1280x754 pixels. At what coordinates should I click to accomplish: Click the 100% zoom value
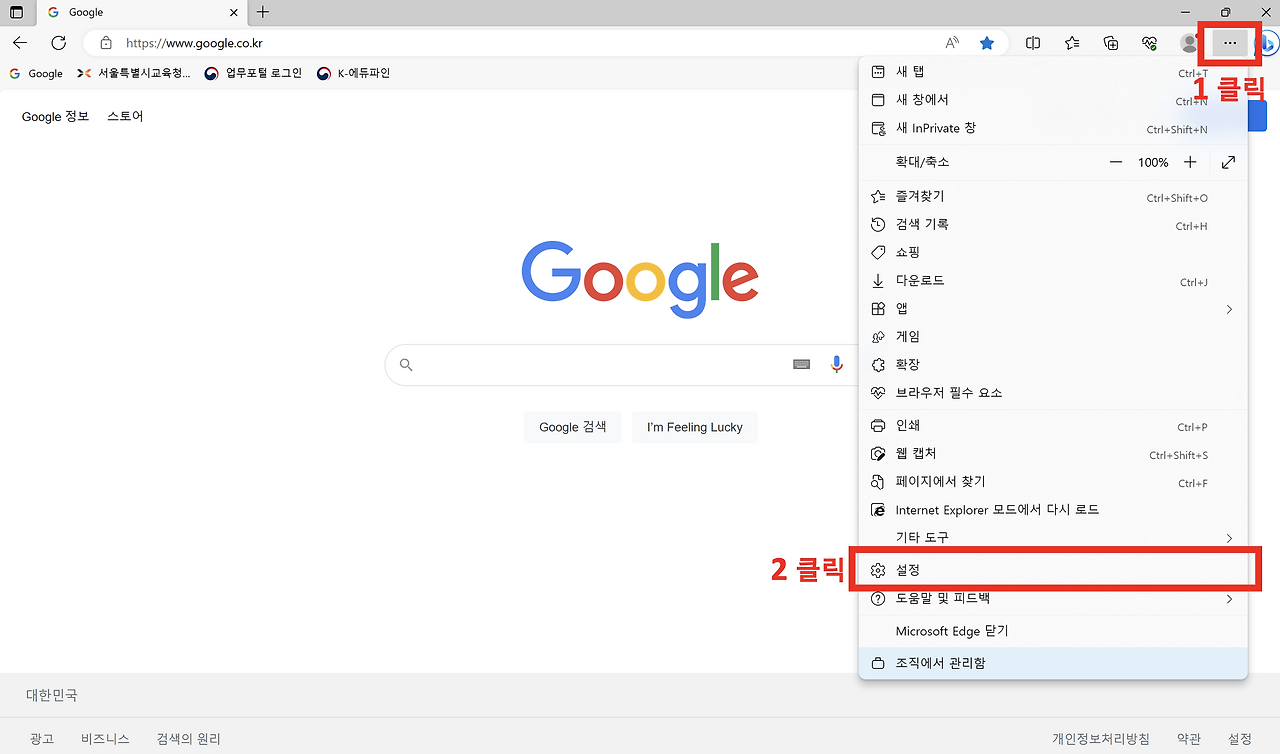click(1153, 162)
